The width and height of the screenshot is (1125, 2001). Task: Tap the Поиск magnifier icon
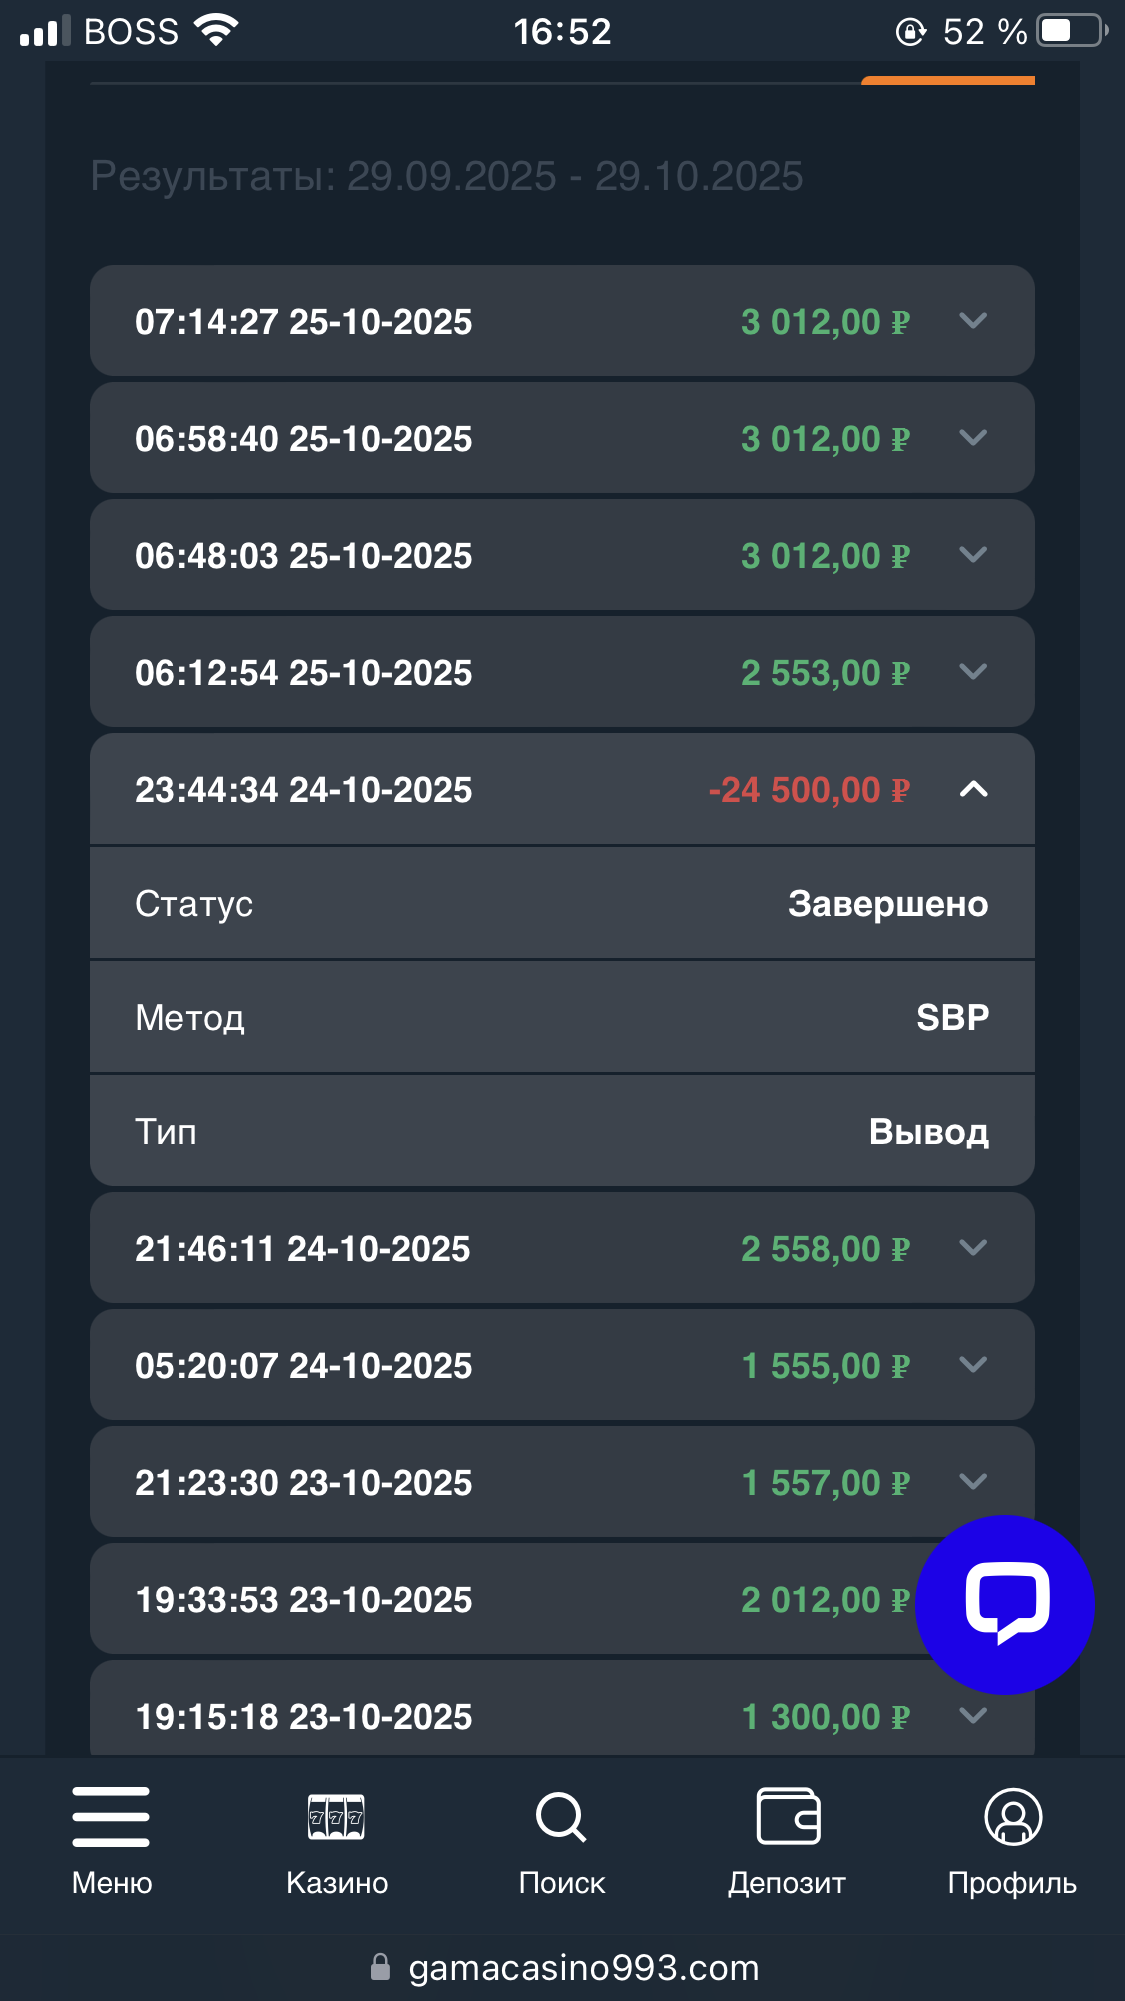click(561, 1817)
